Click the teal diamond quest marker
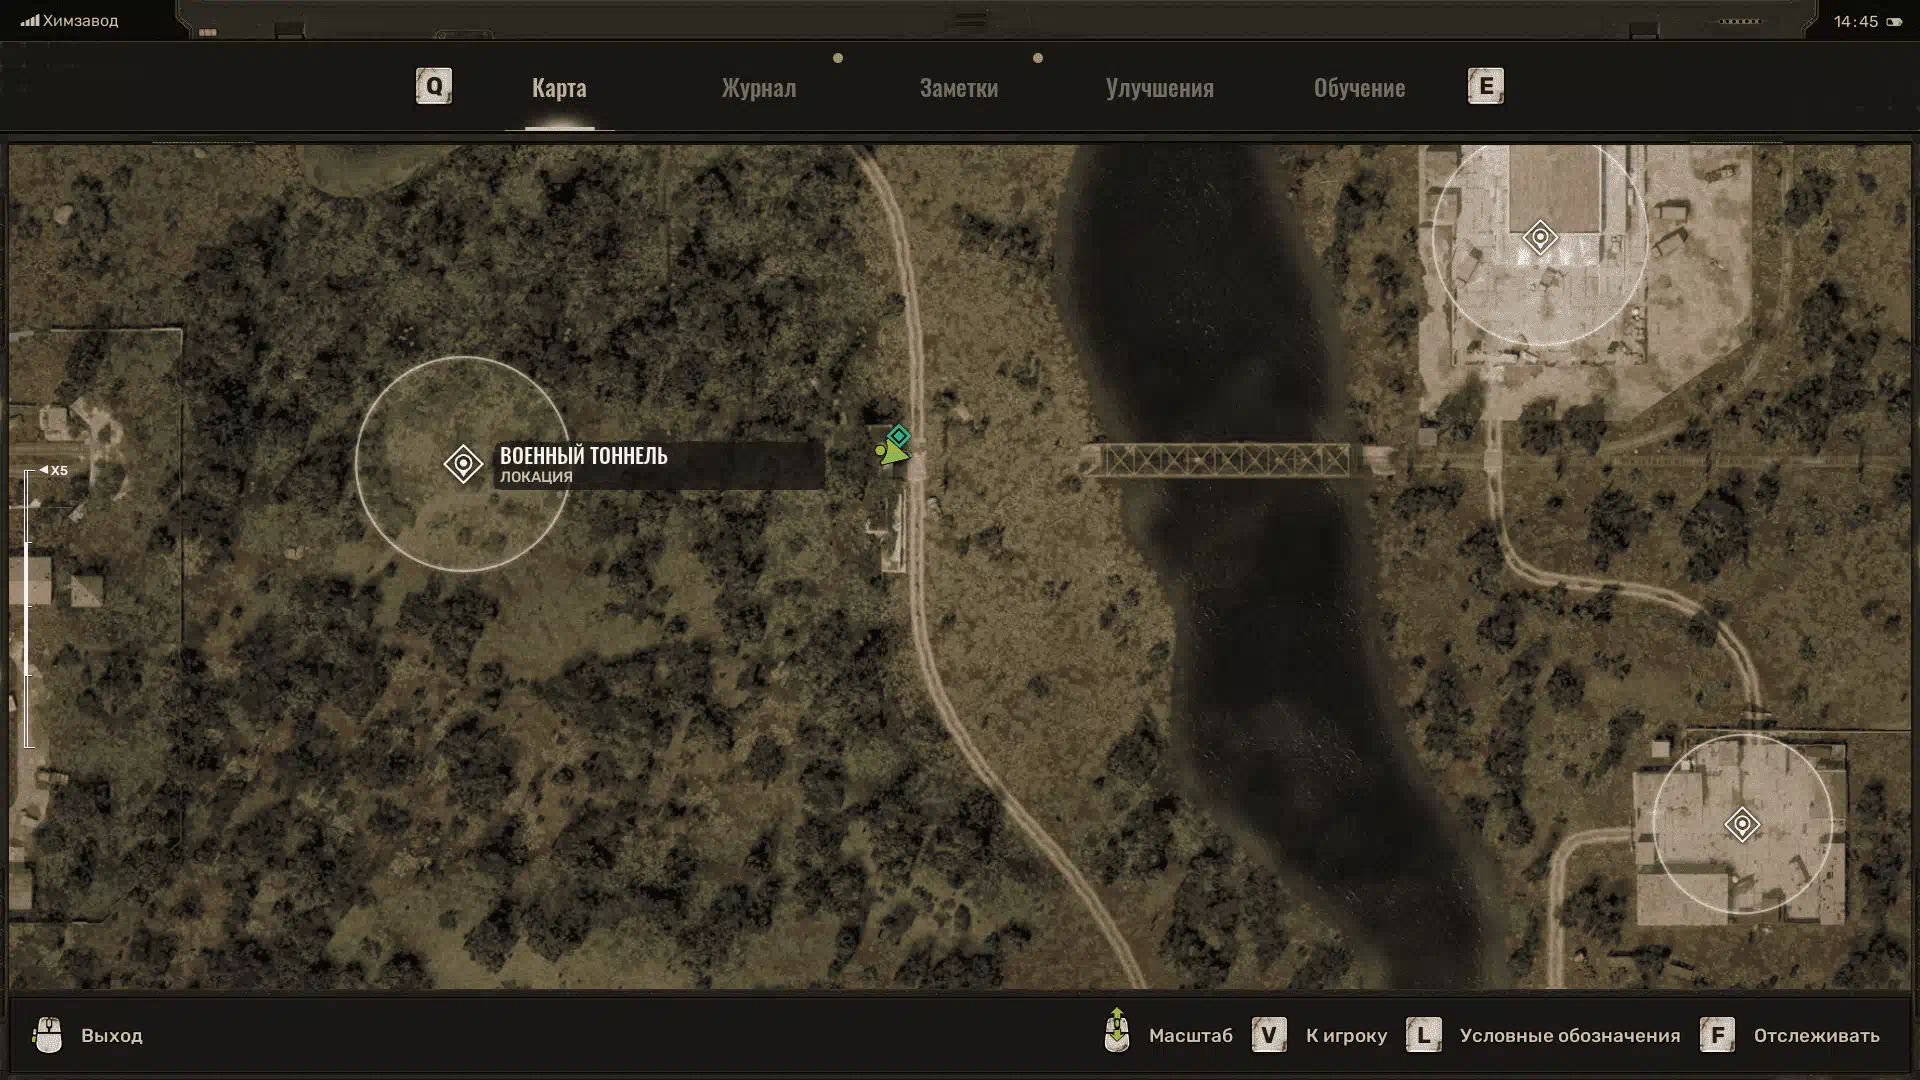This screenshot has height=1080, width=1920. tap(899, 436)
